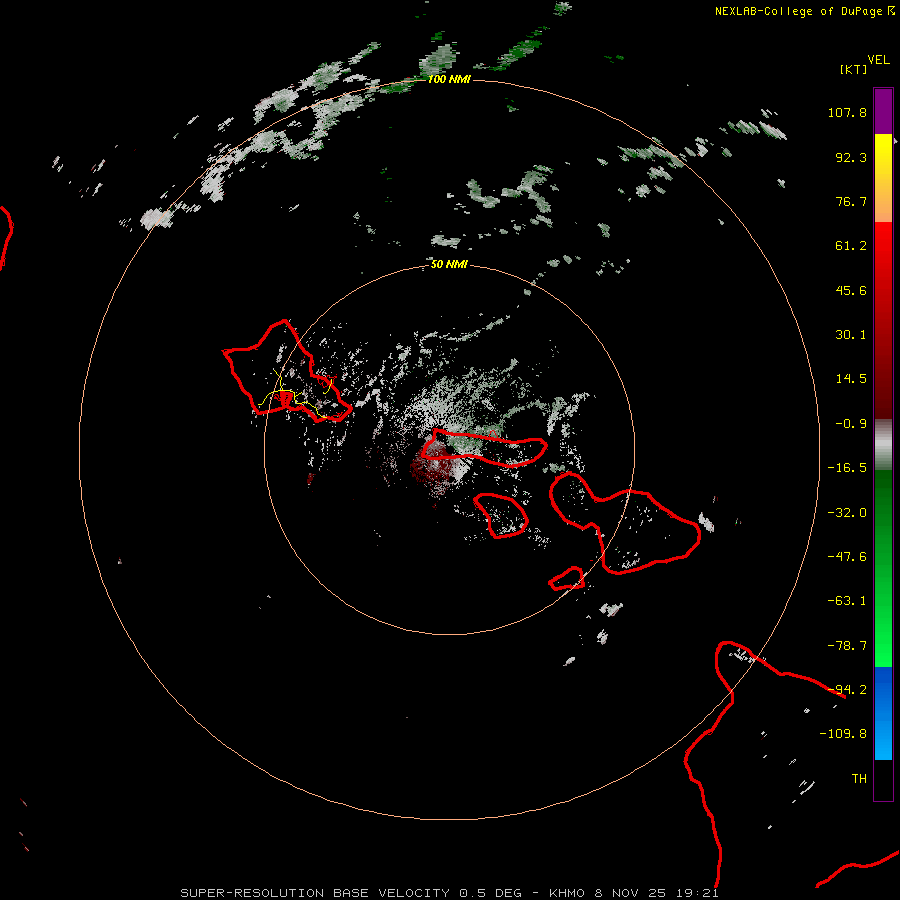Choose the -47.6 legend value
This screenshot has height=900, width=900.
(x=847, y=557)
